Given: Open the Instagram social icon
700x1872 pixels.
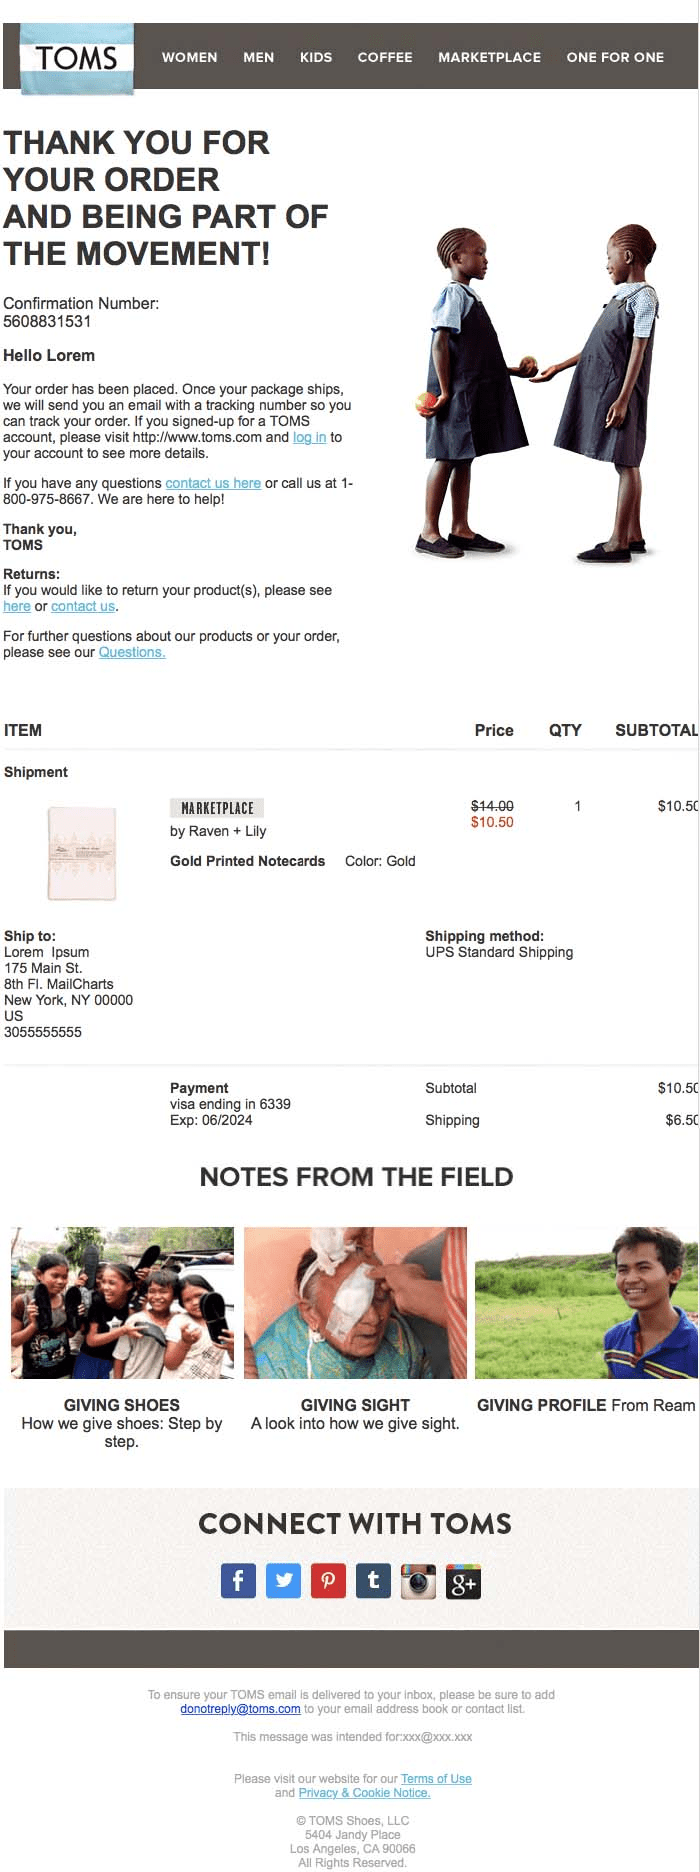Looking at the screenshot, I should click(418, 1581).
